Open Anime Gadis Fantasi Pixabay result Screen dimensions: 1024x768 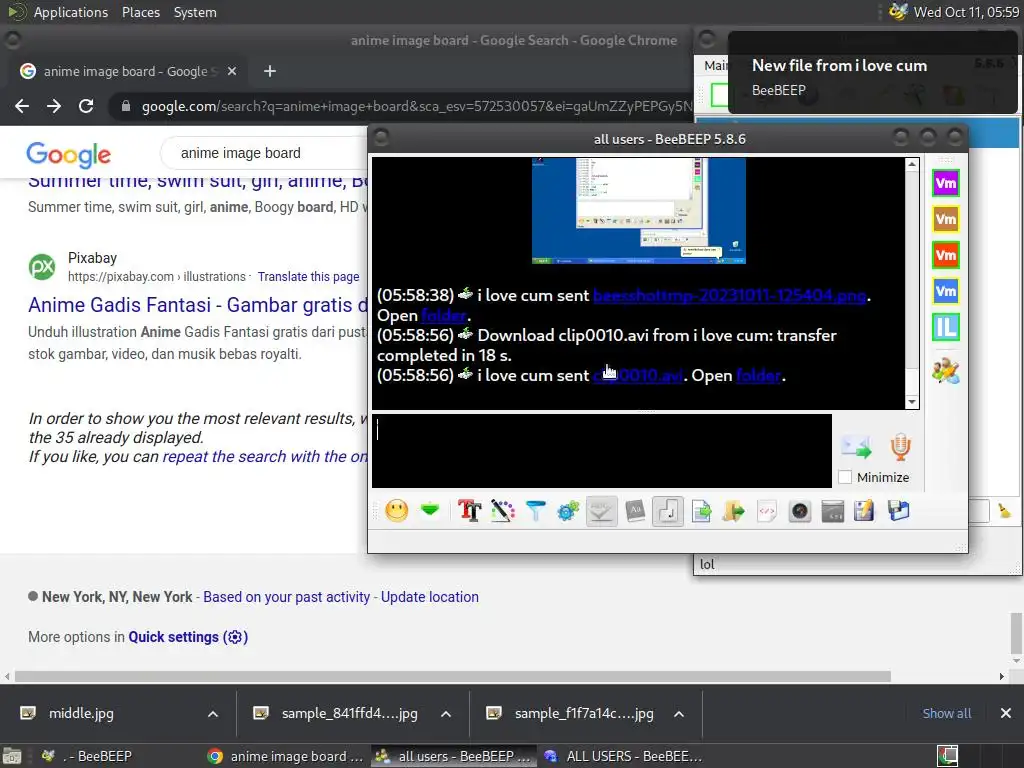(x=199, y=305)
